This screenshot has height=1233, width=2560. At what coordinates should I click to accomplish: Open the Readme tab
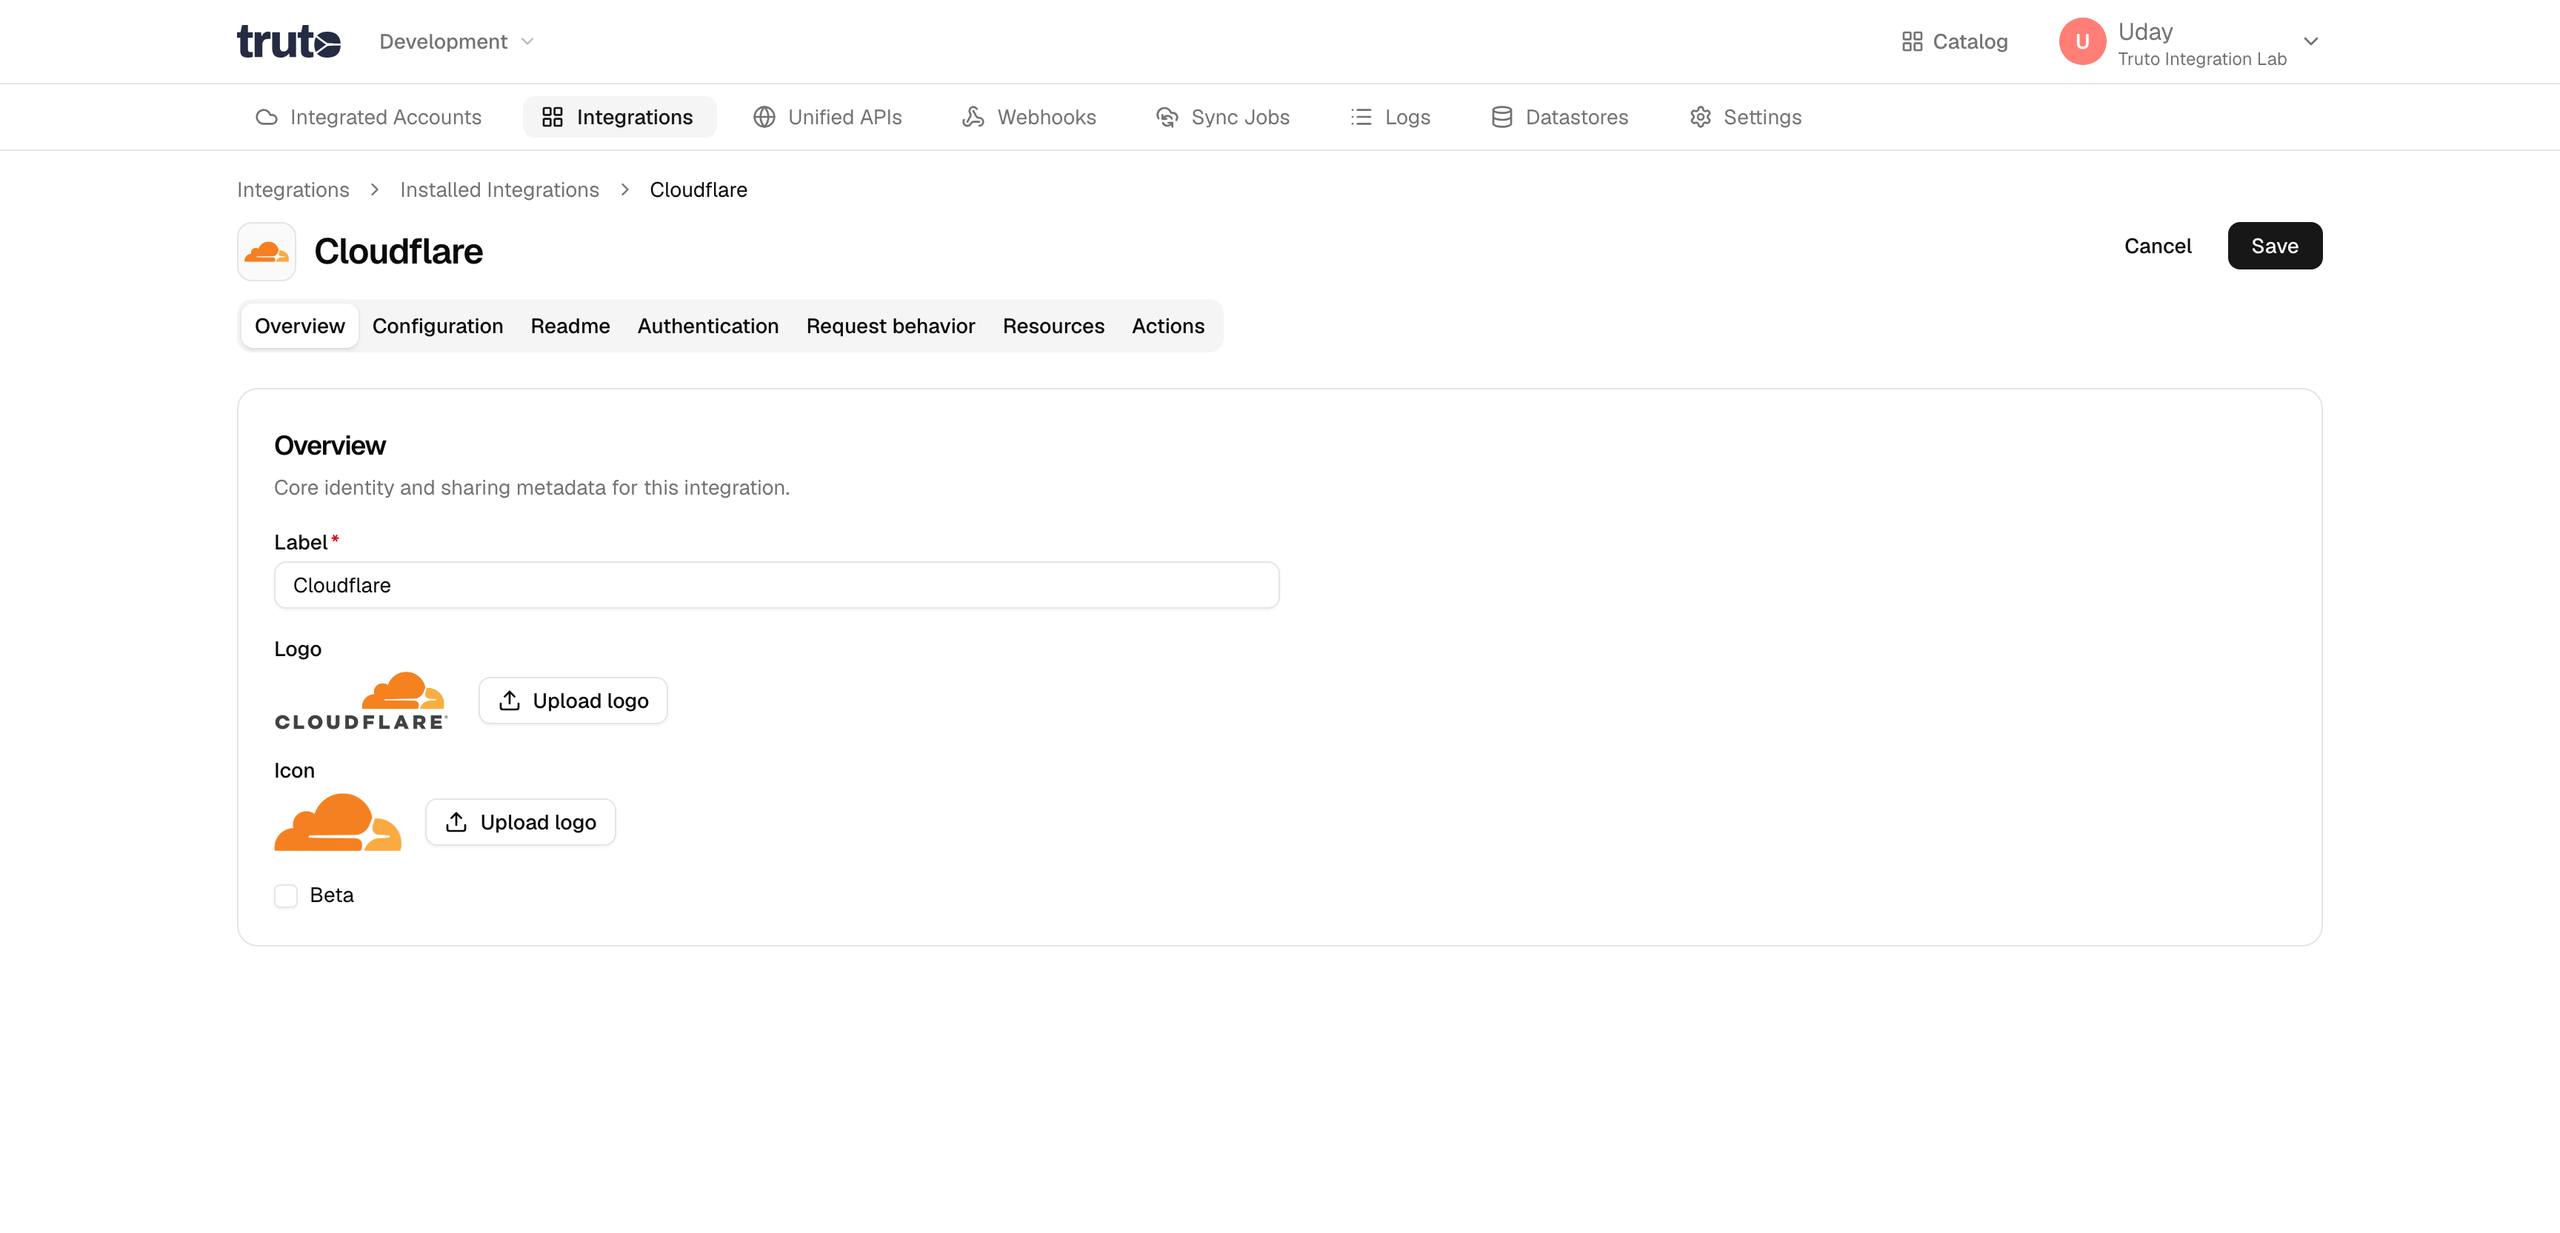[x=570, y=326]
